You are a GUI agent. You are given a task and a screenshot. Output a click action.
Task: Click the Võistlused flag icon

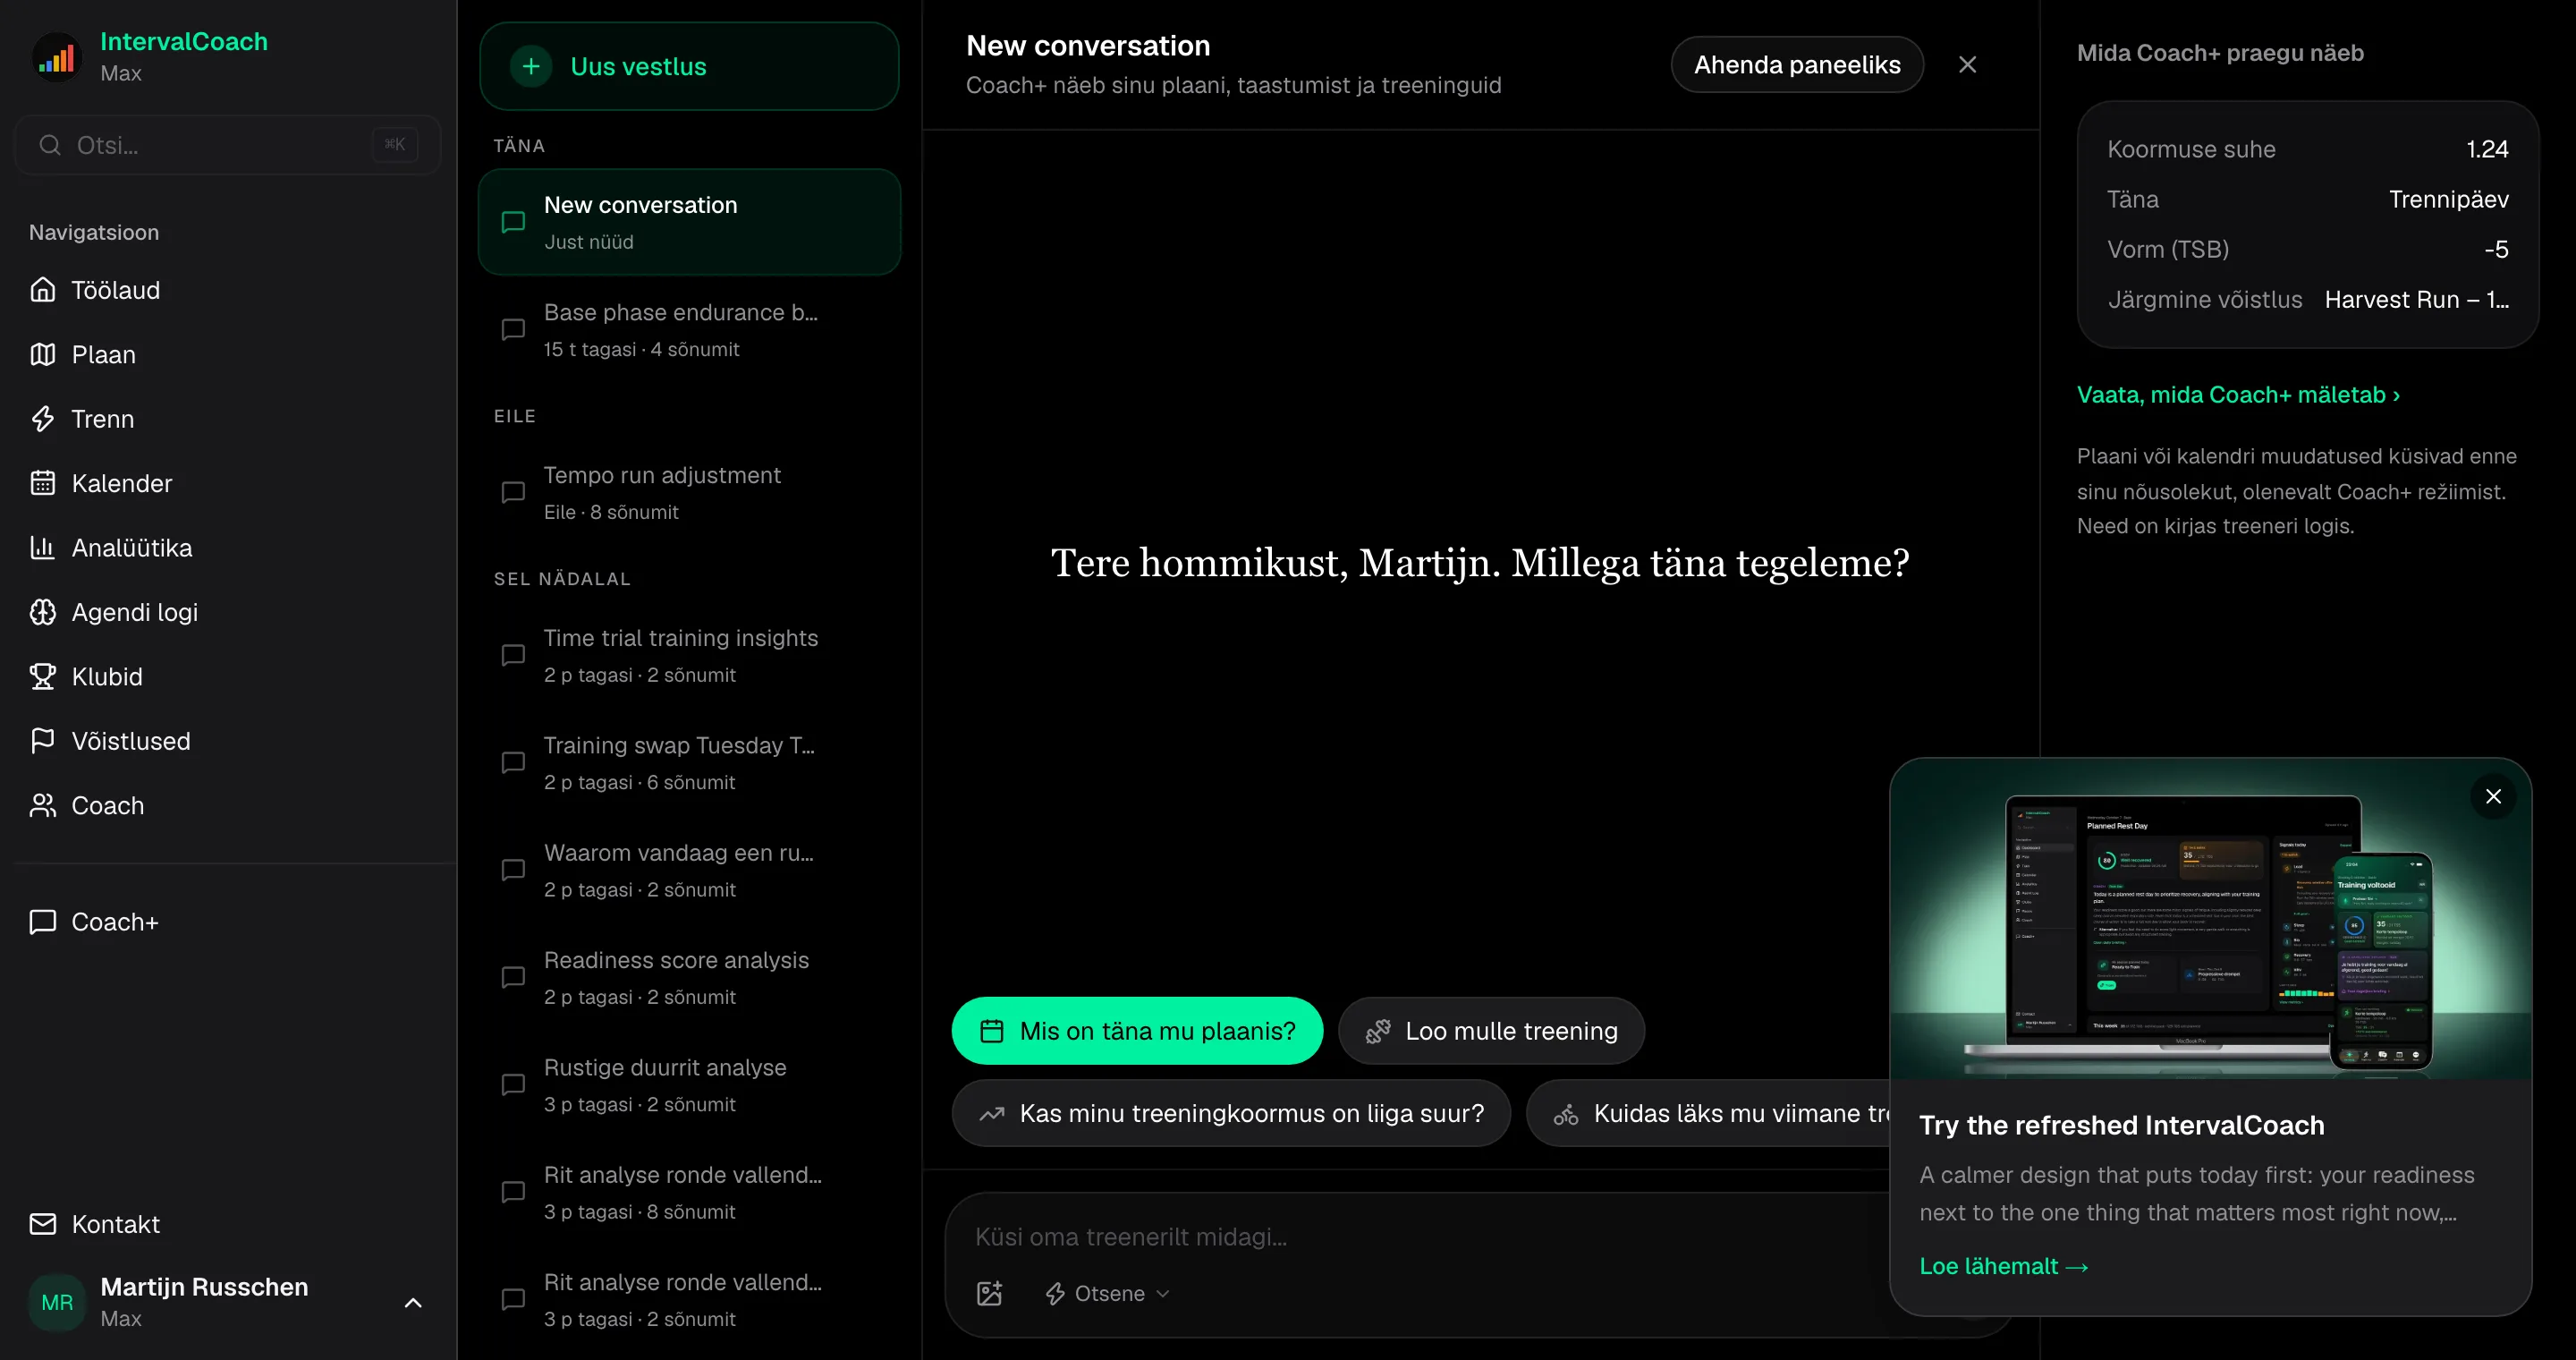click(x=43, y=741)
